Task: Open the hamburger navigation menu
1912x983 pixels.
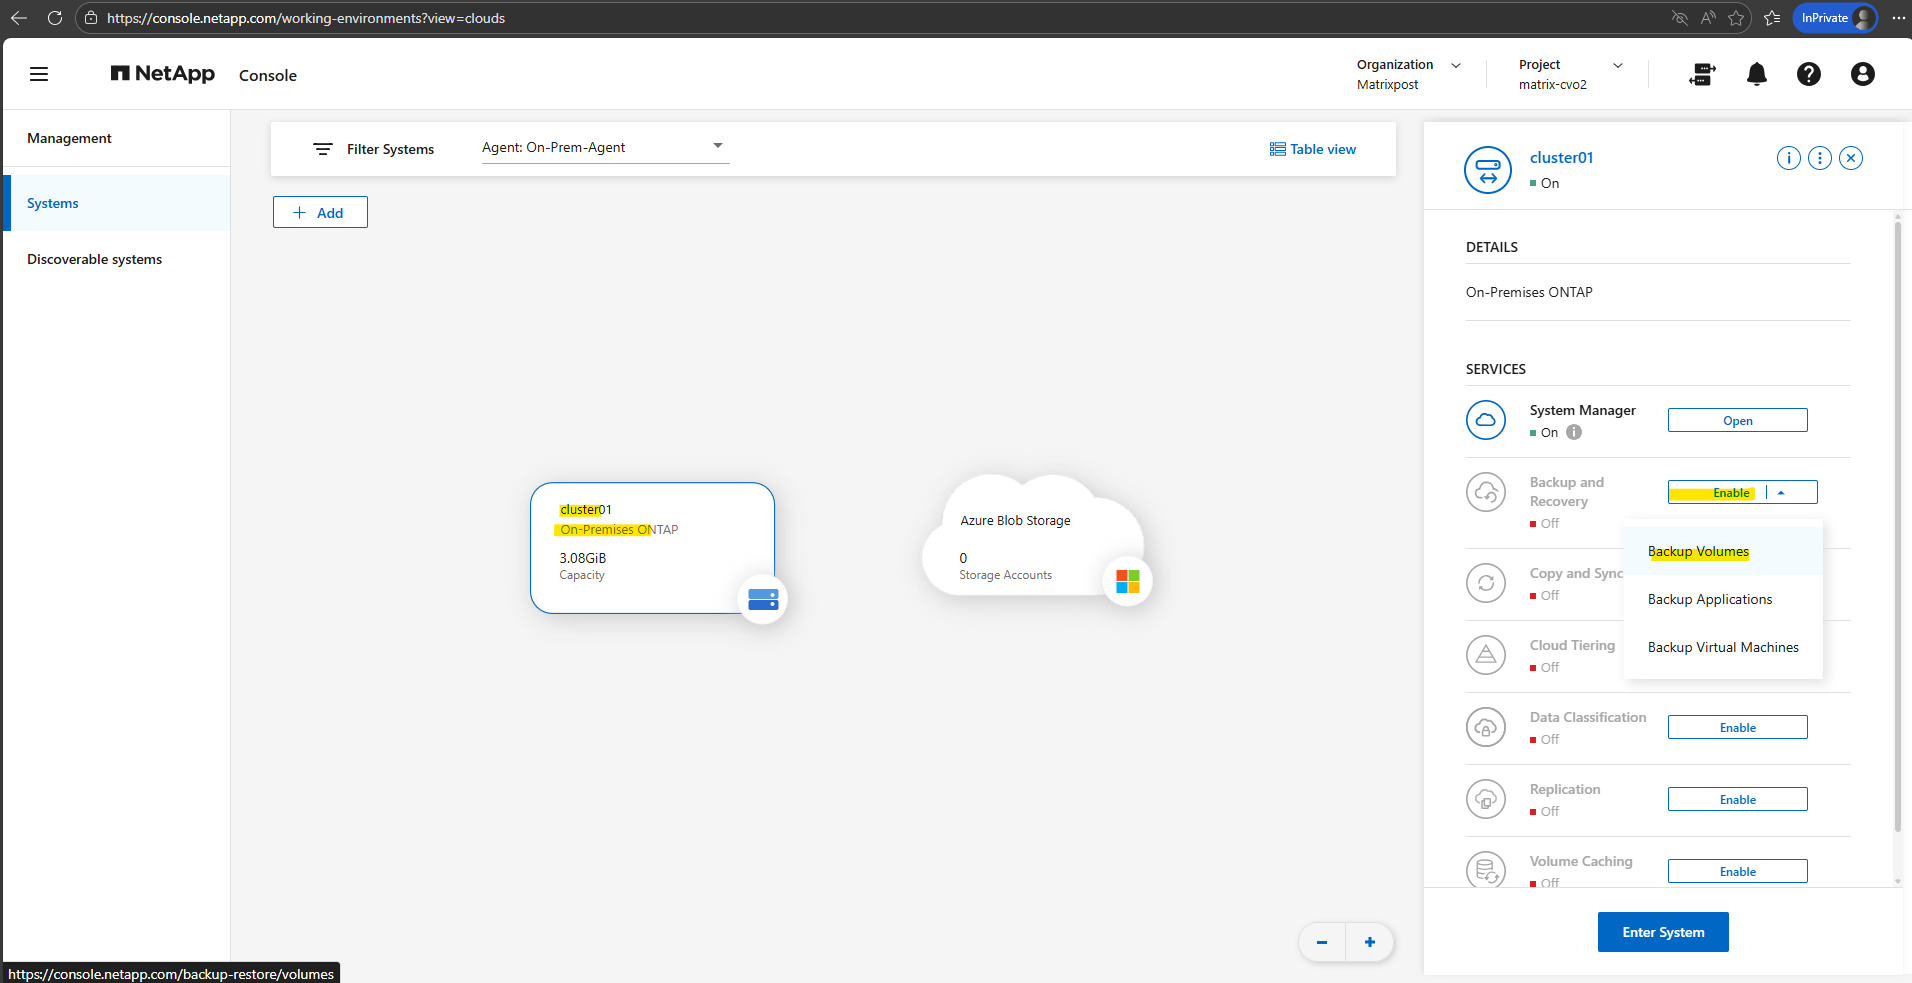Action: pos(39,74)
